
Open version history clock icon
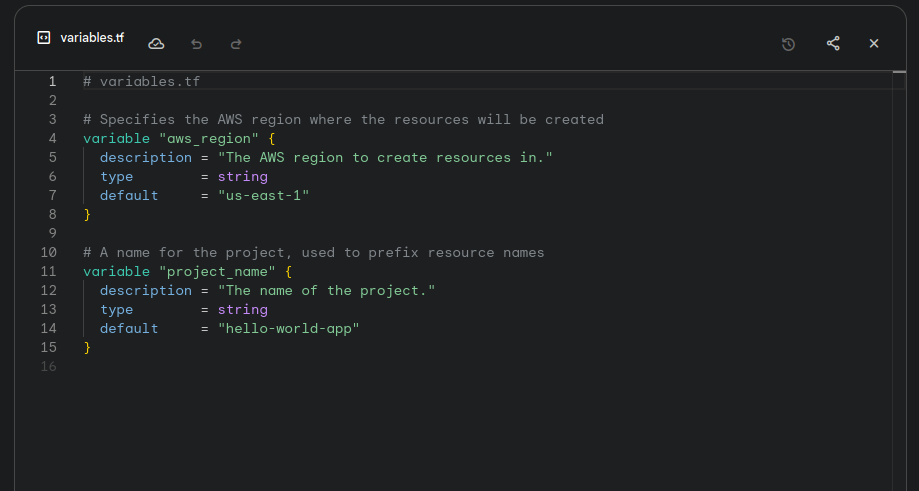click(788, 44)
